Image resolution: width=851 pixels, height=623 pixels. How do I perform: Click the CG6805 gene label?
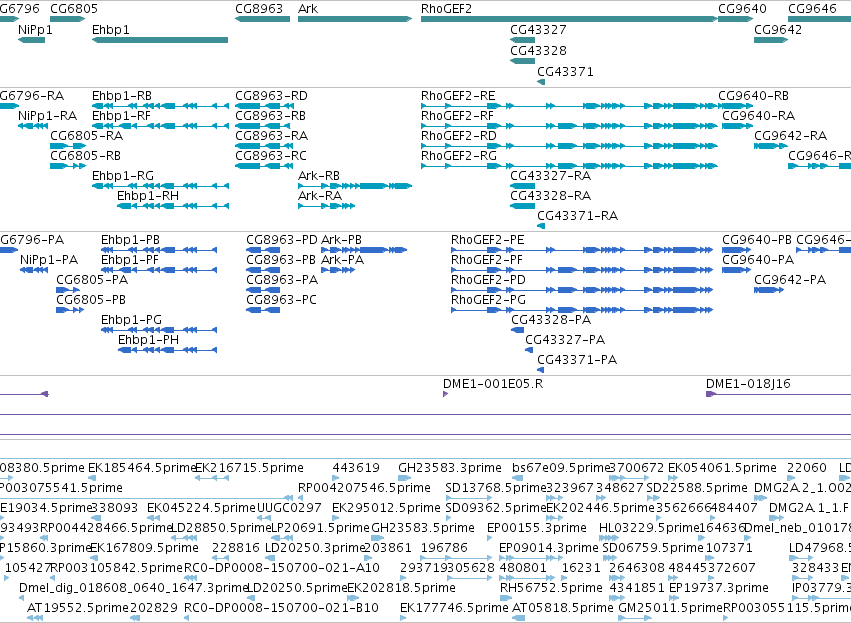(74, 9)
